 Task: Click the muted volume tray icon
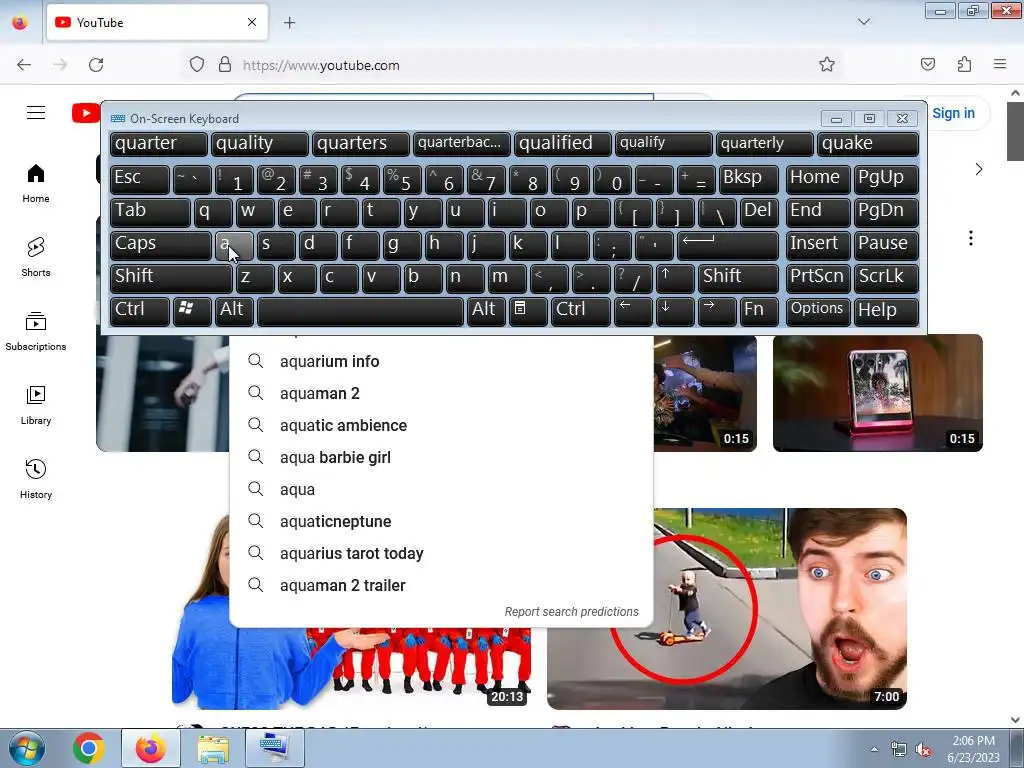click(923, 750)
